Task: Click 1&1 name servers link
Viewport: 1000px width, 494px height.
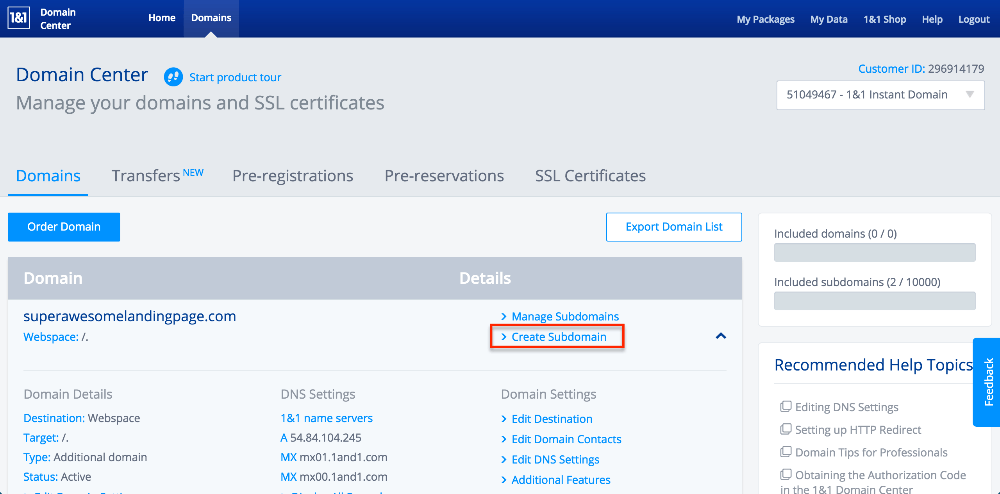Action: coord(327,418)
